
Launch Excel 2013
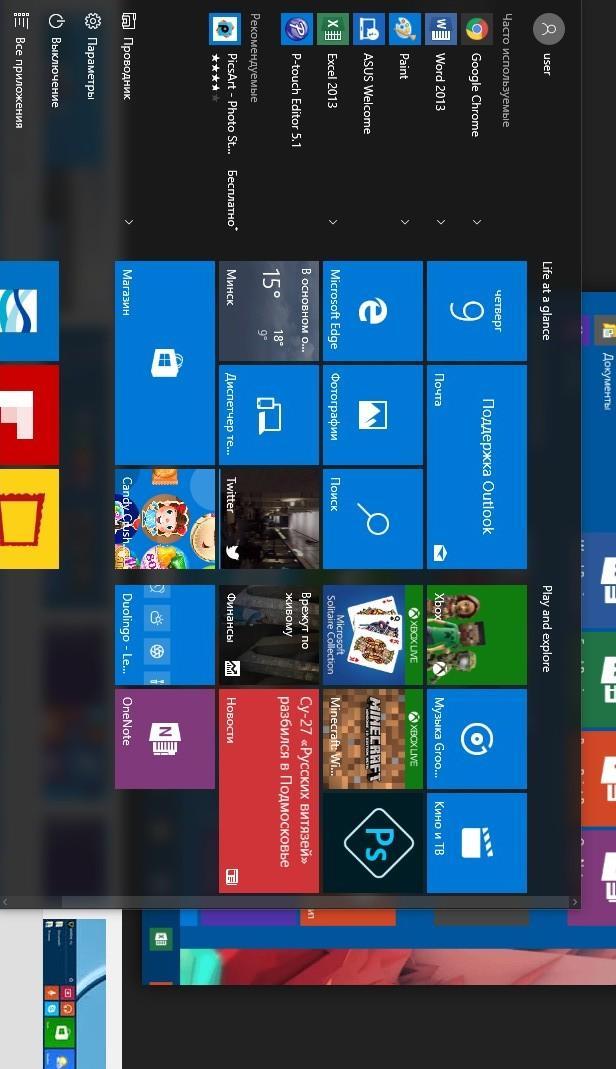tap(332, 60)
